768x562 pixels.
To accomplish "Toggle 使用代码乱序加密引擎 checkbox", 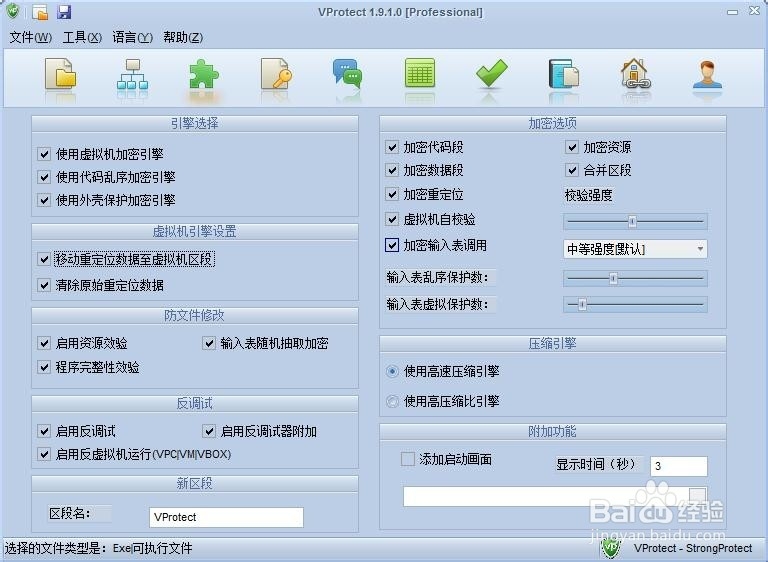I will (44, 177).
